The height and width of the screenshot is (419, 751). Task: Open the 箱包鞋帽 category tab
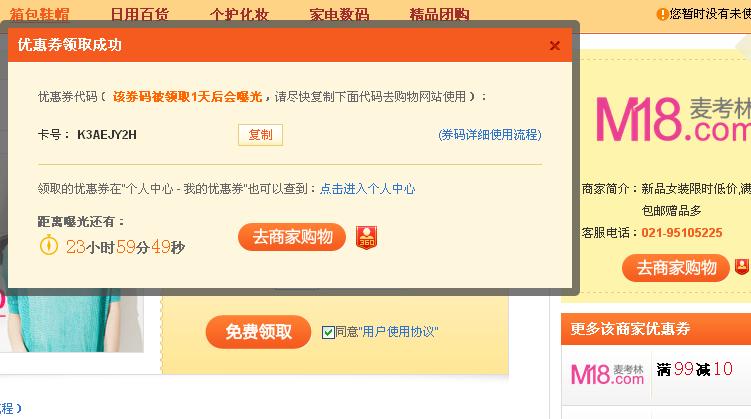click(40, 14)
